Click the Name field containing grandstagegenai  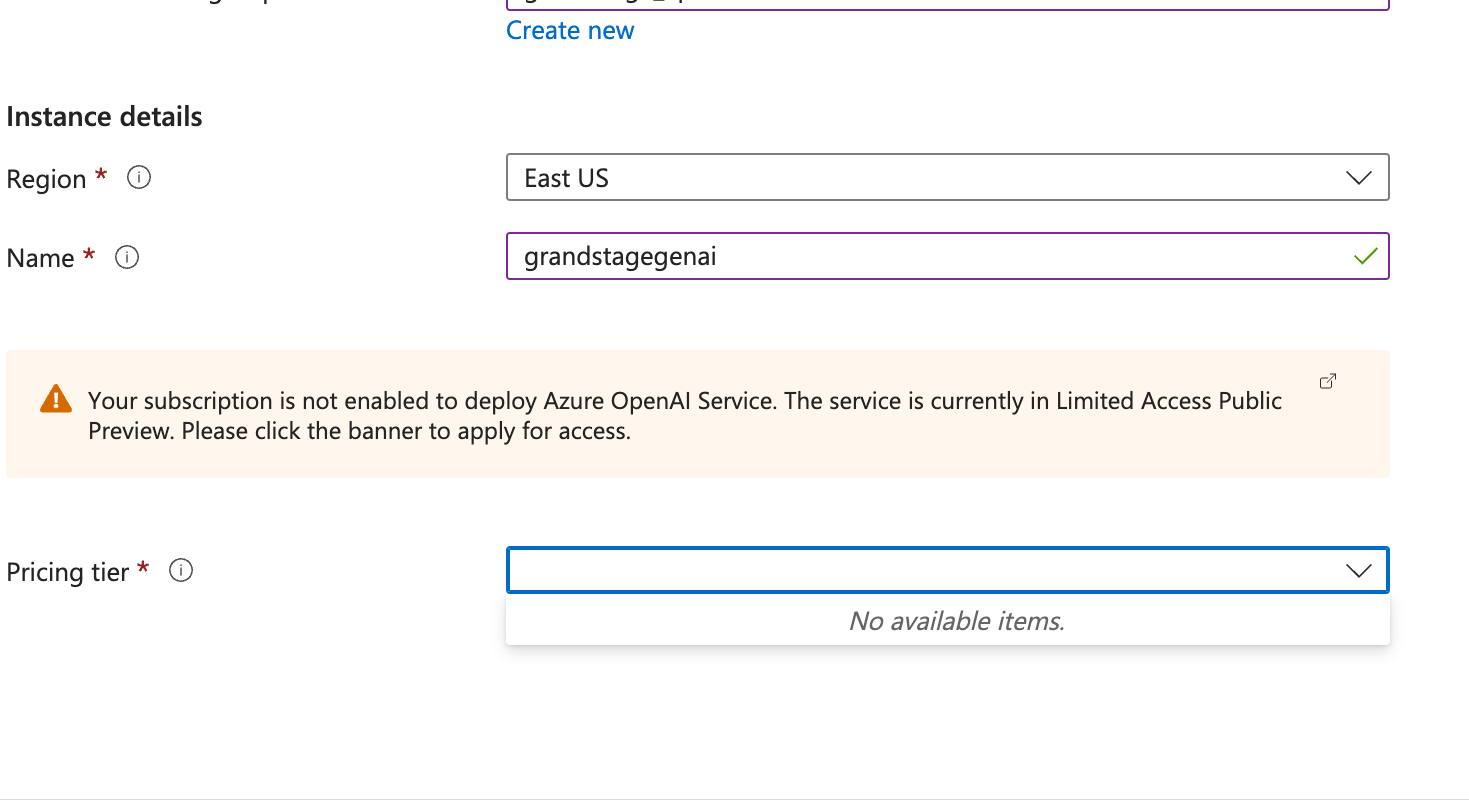tap(947, 256)
